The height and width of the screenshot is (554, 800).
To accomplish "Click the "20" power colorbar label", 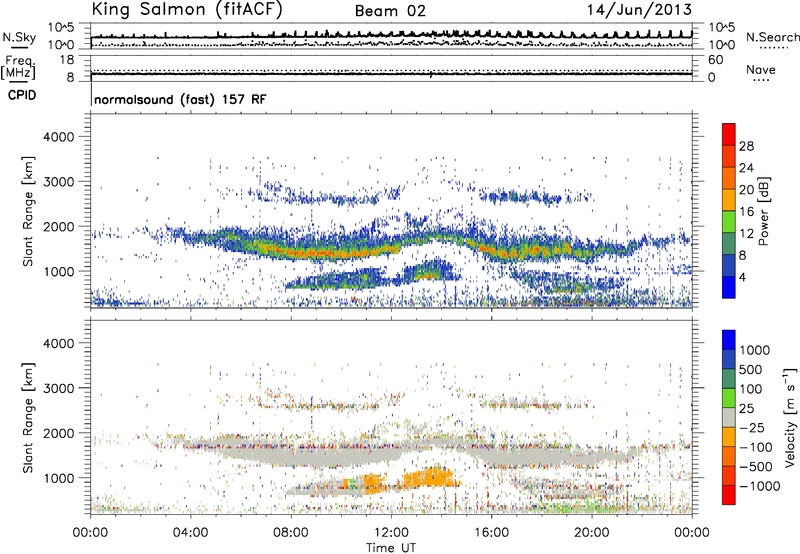I will point(746,190).
